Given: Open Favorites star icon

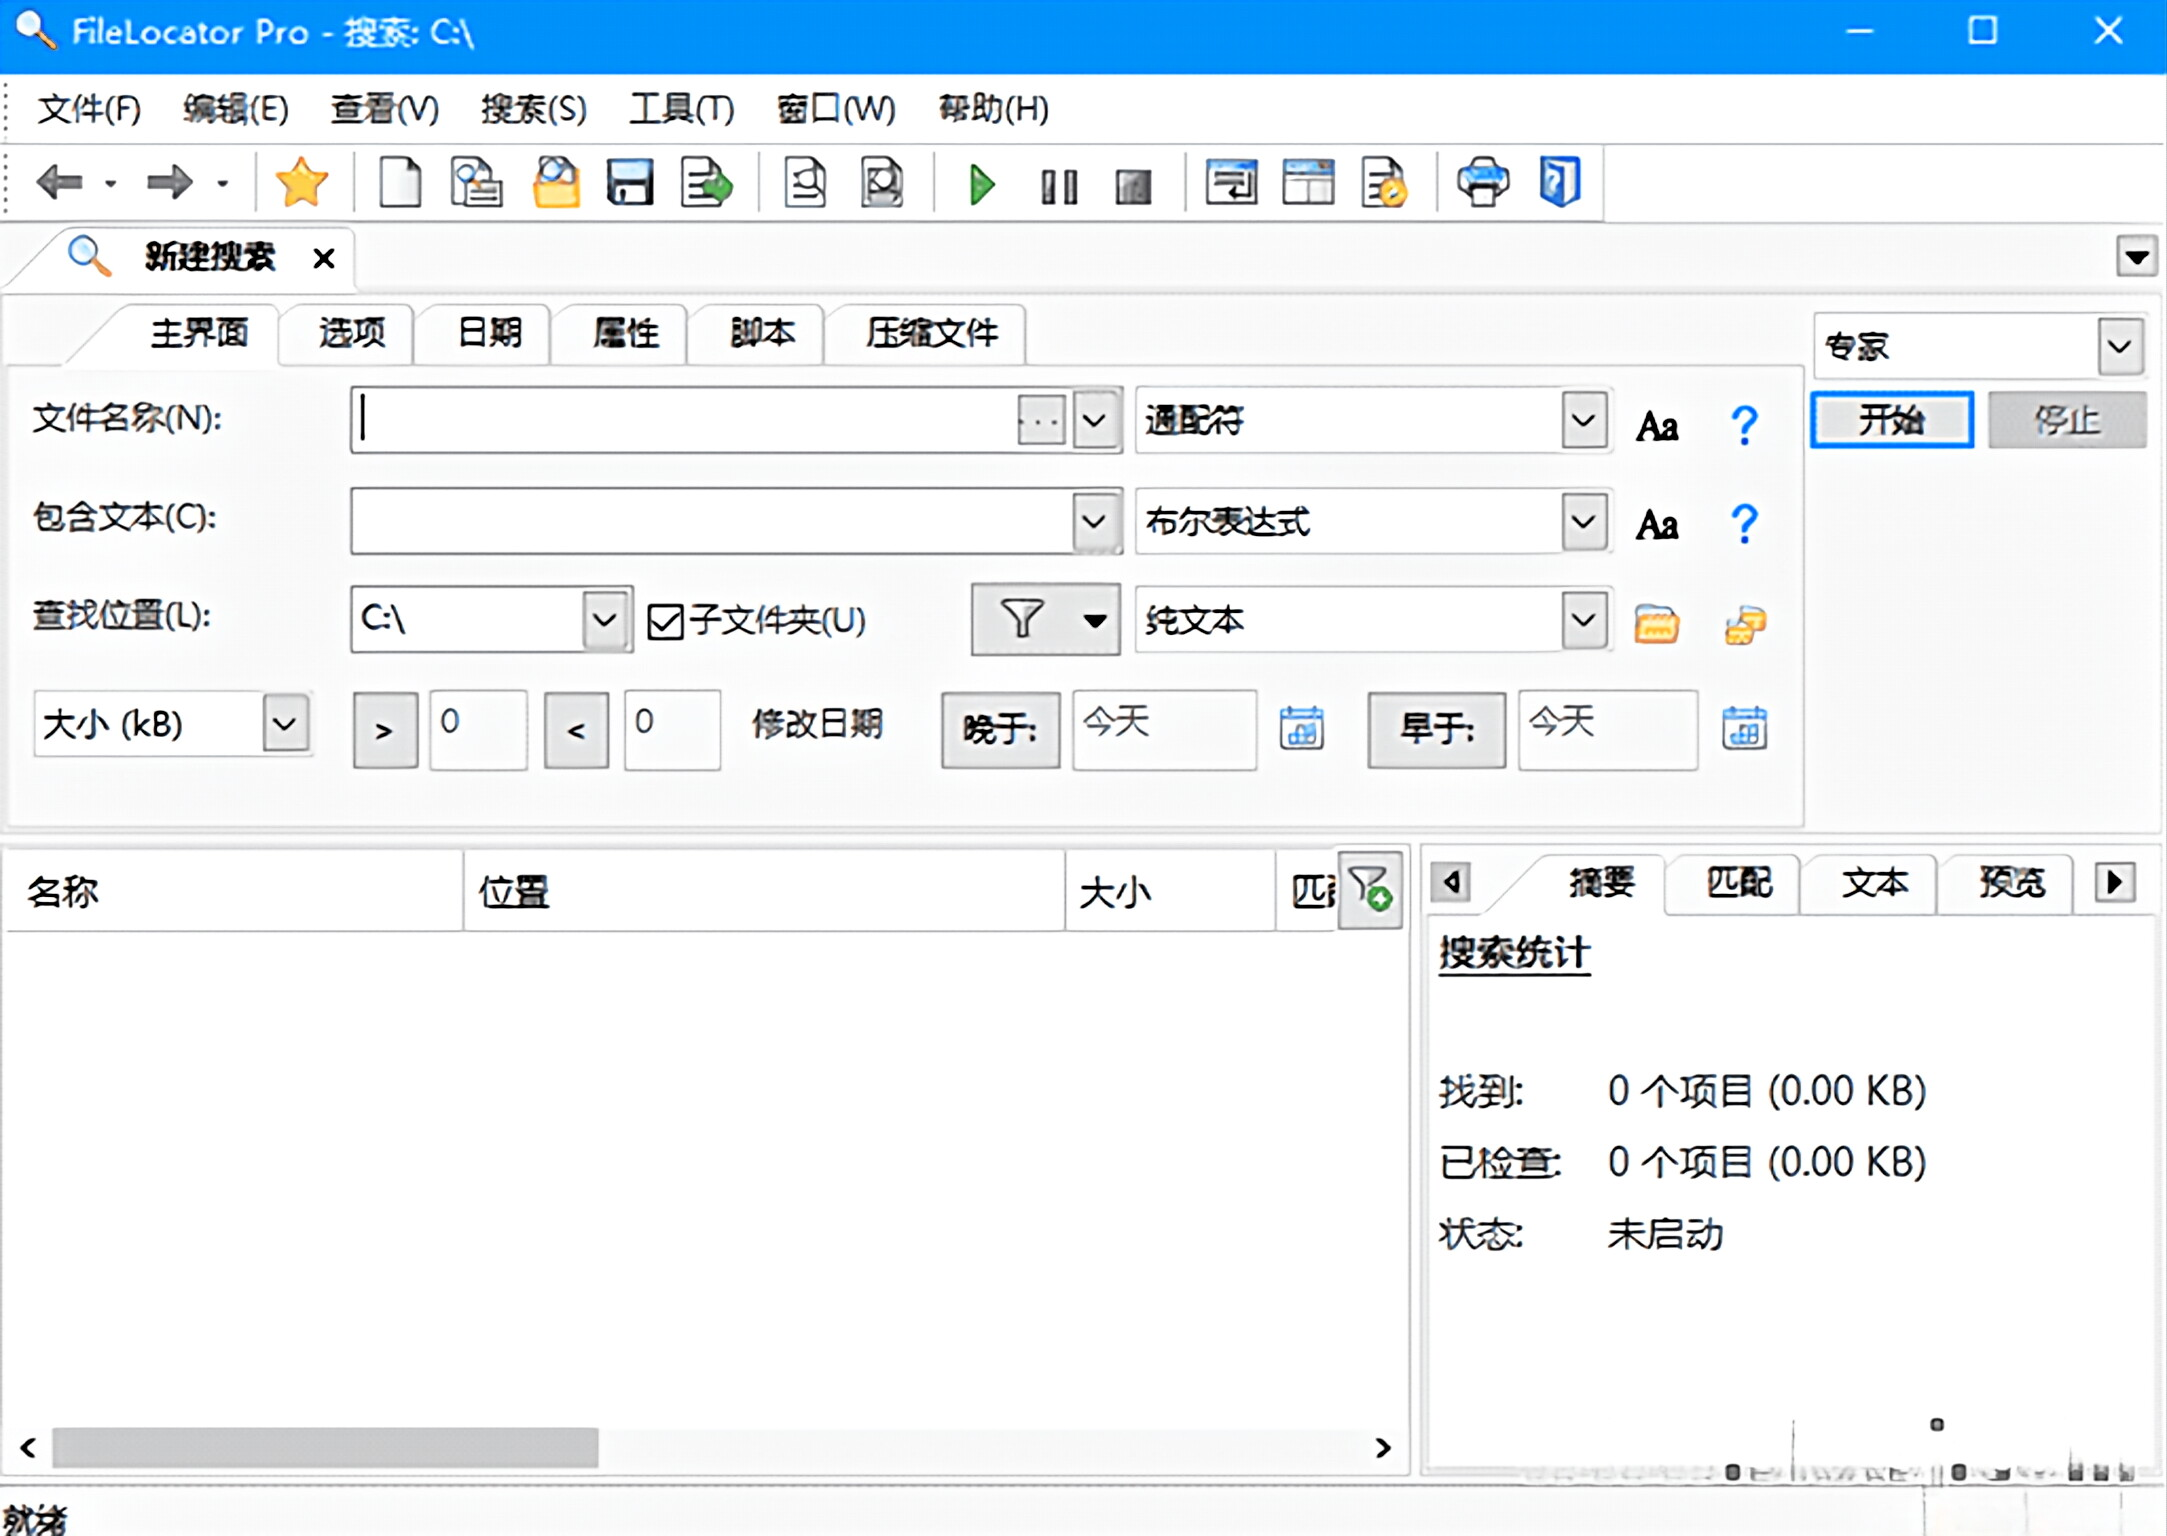Looking at the screenshot, I should (301, 183).
